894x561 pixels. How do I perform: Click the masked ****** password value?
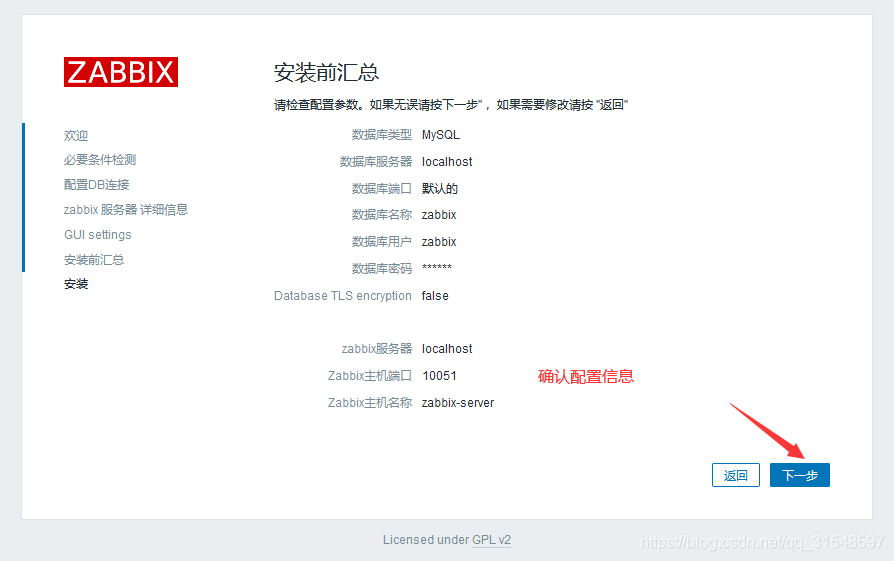(x=437, y=267)
